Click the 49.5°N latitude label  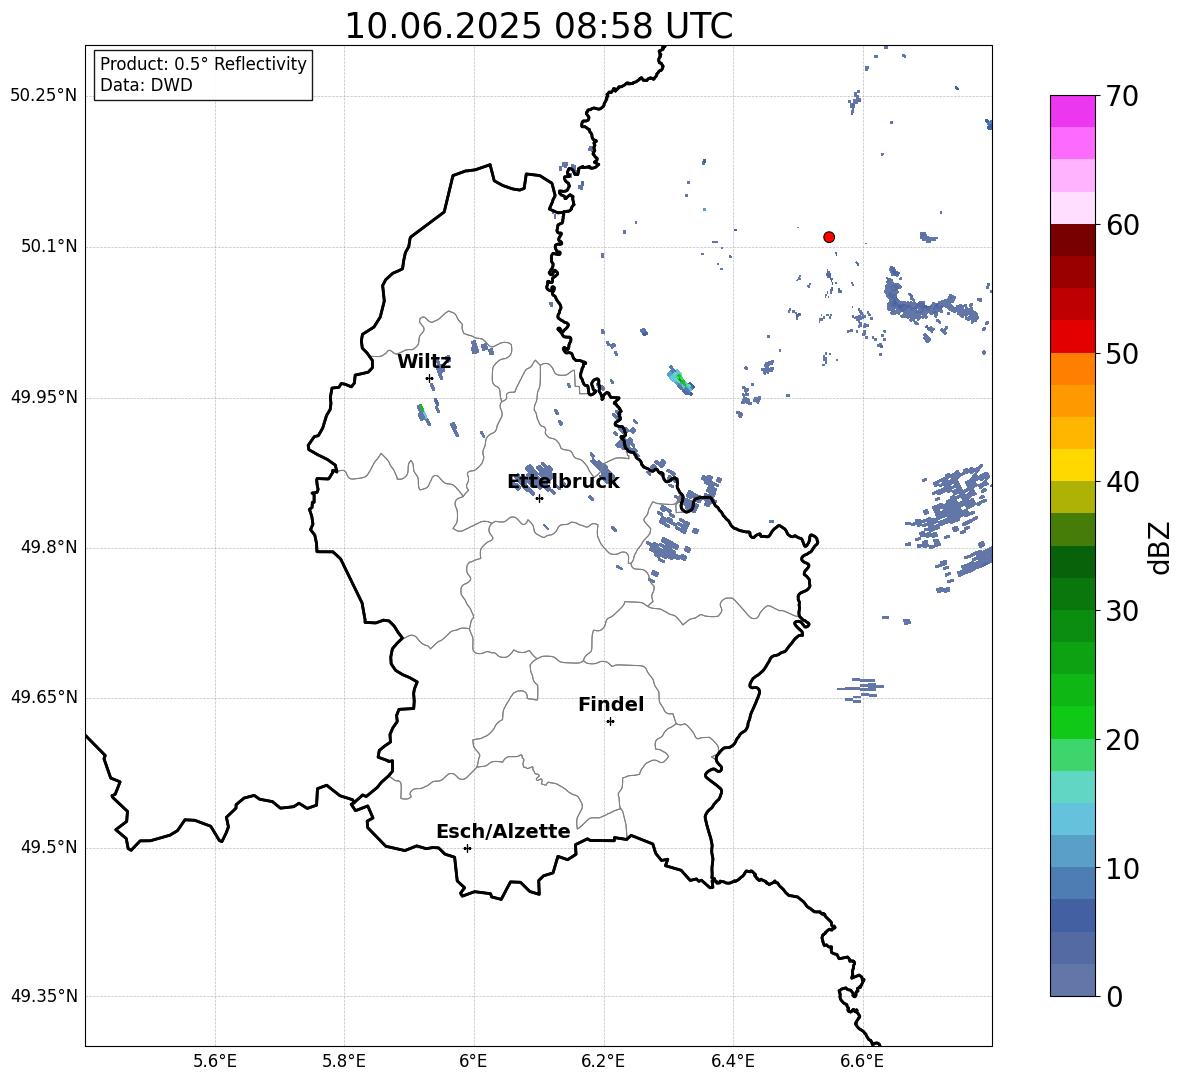pyautogui.click(x=49, y=847)
